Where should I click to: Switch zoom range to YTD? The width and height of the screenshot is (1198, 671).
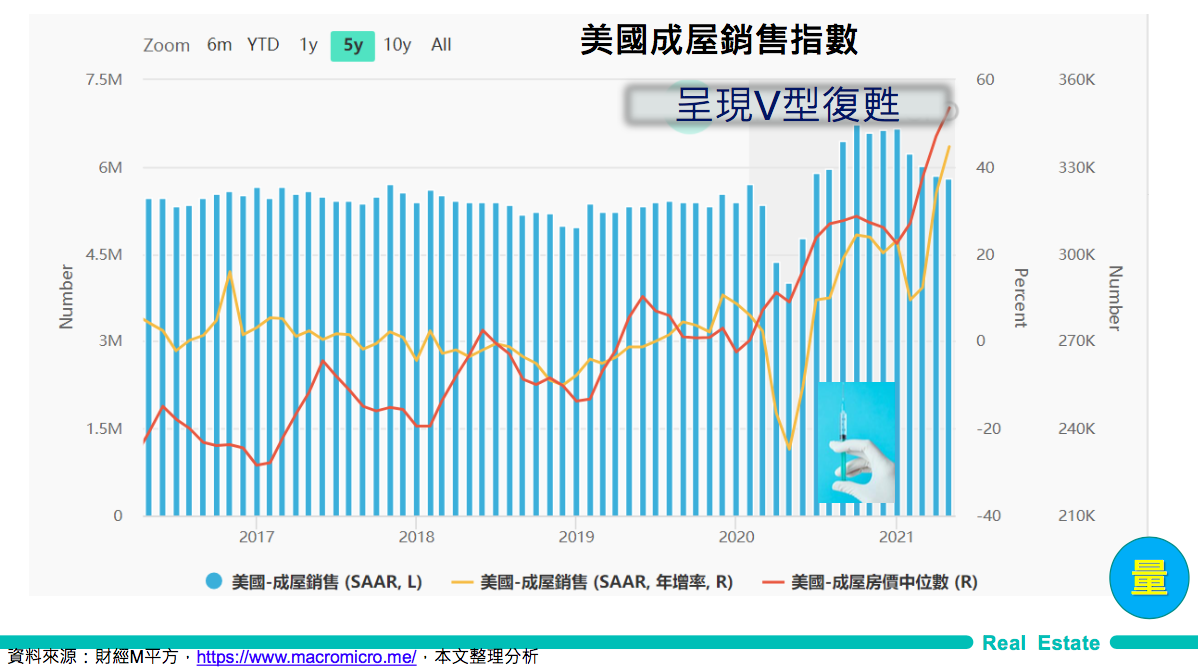[x=263, y=45]
